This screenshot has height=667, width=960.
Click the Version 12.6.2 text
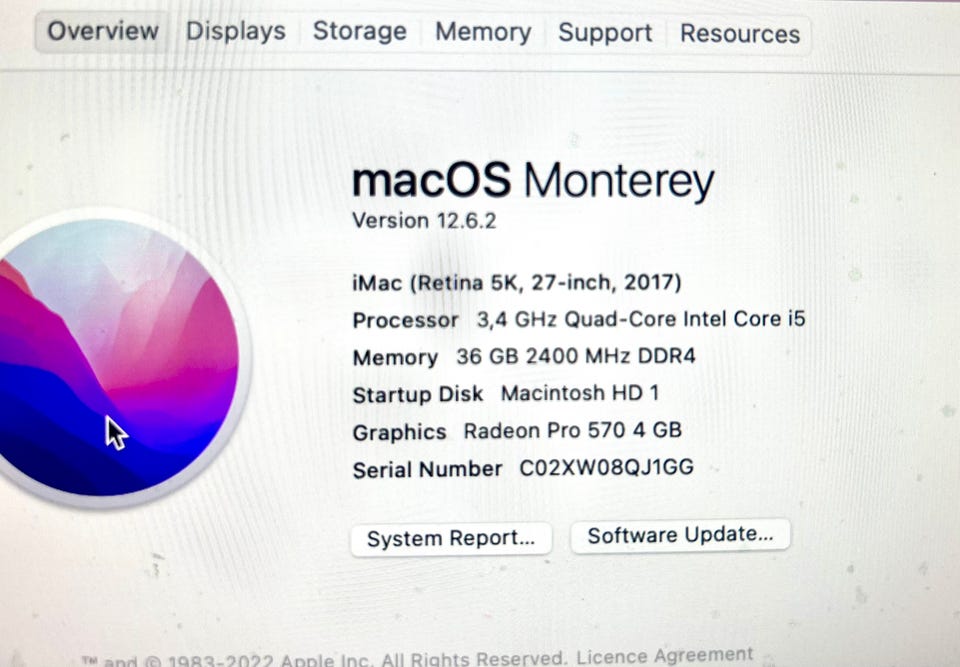coord(424,221)
